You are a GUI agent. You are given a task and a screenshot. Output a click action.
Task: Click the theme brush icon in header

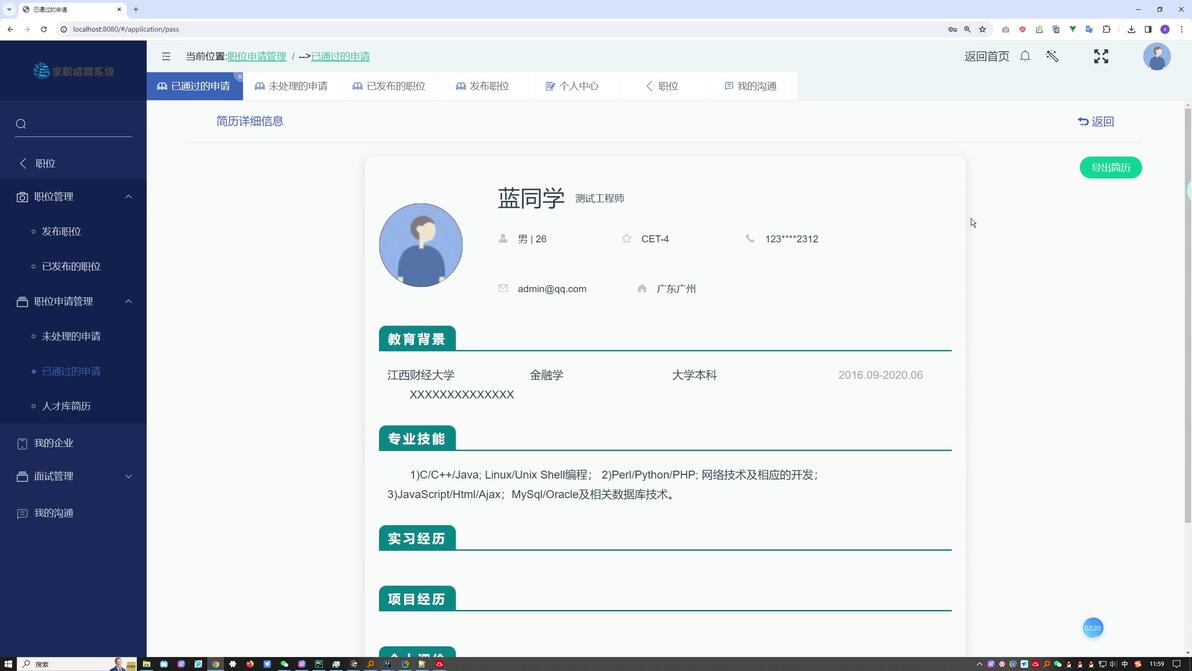(x=1052, y=56)
